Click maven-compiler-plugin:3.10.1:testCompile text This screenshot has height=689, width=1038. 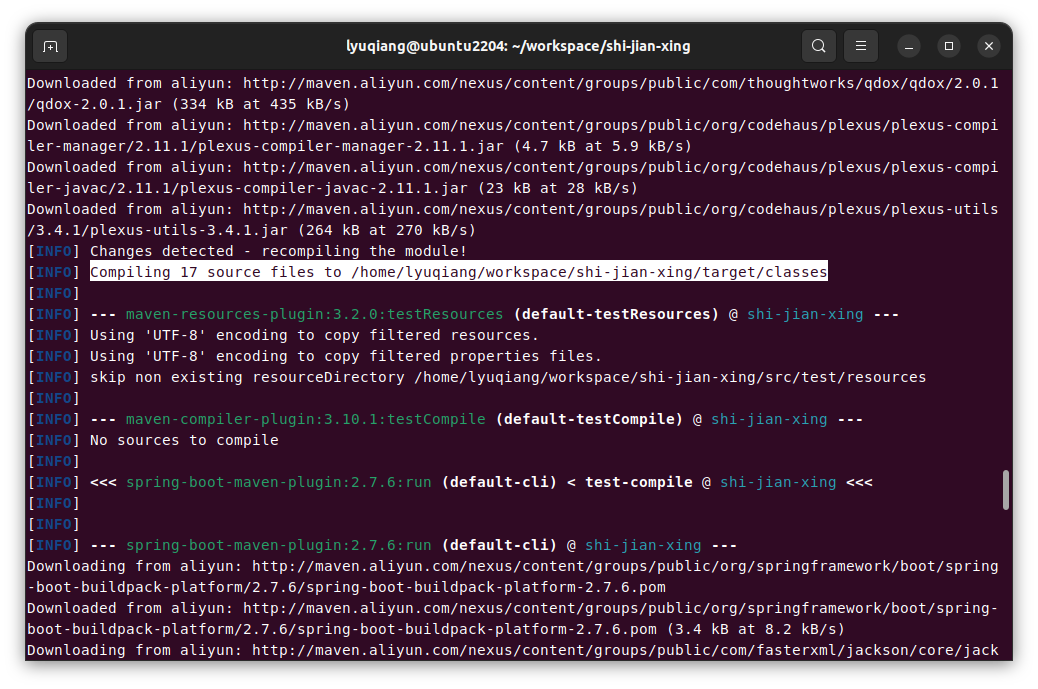(305, 419)
